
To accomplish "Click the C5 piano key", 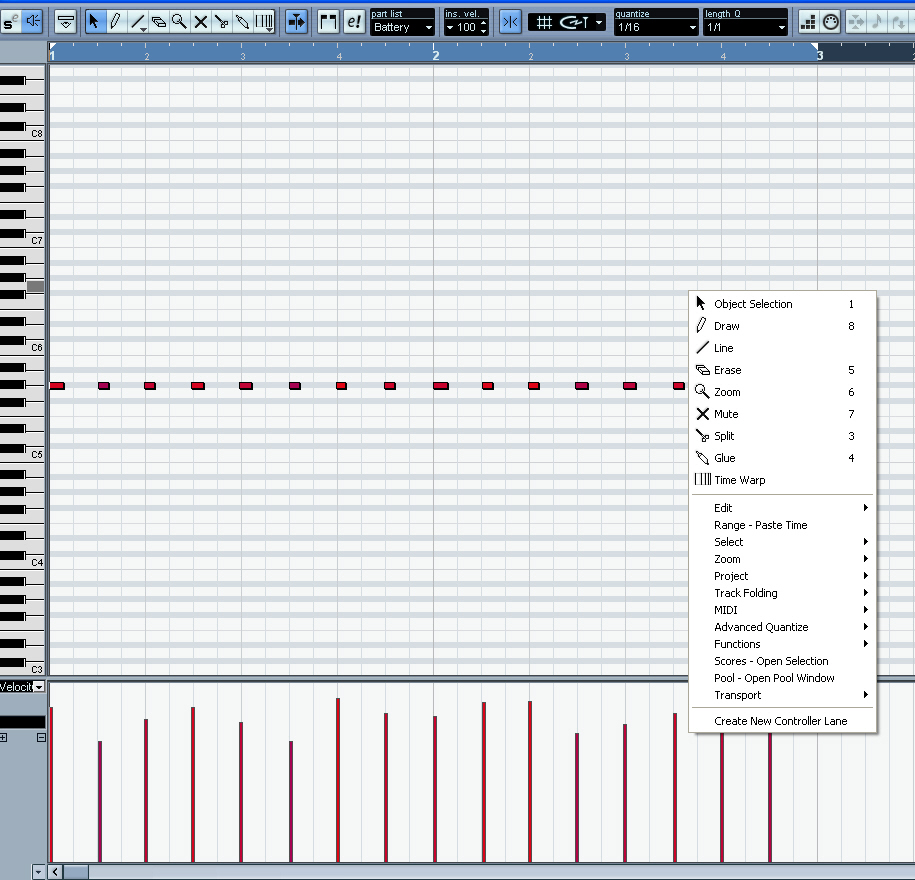I will tap(35, 454).
